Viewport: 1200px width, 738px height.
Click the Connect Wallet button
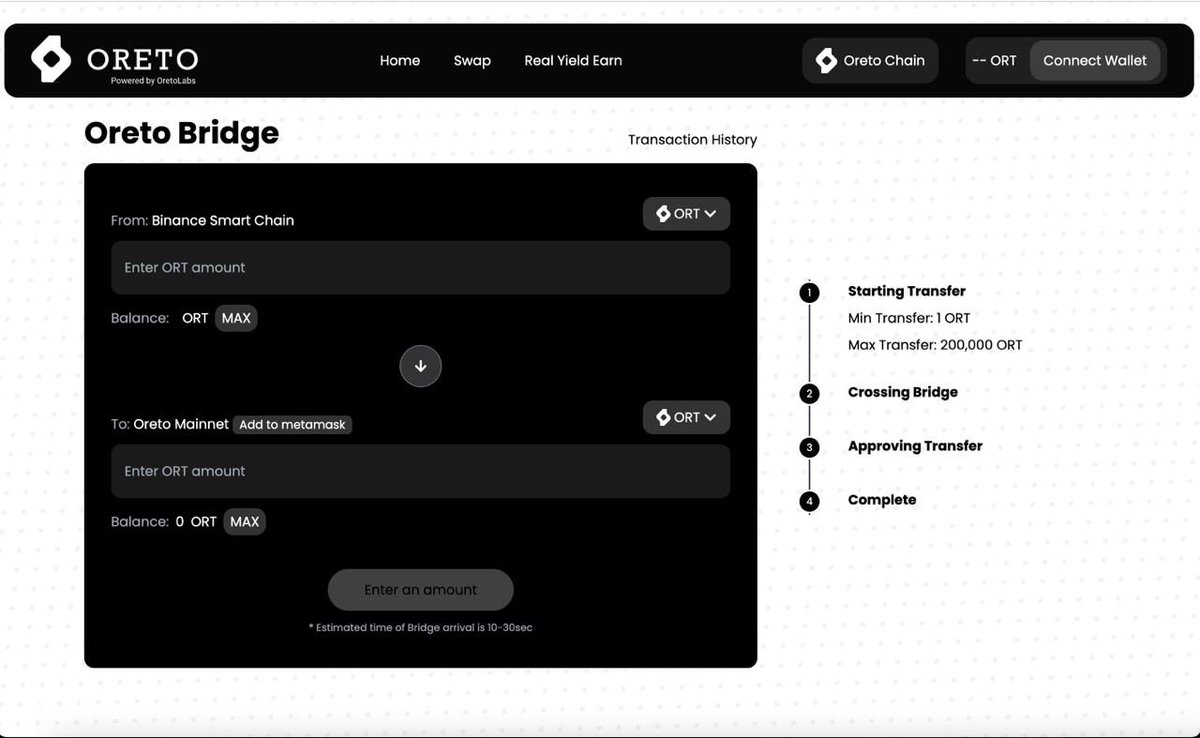(x=1095, y=61)
